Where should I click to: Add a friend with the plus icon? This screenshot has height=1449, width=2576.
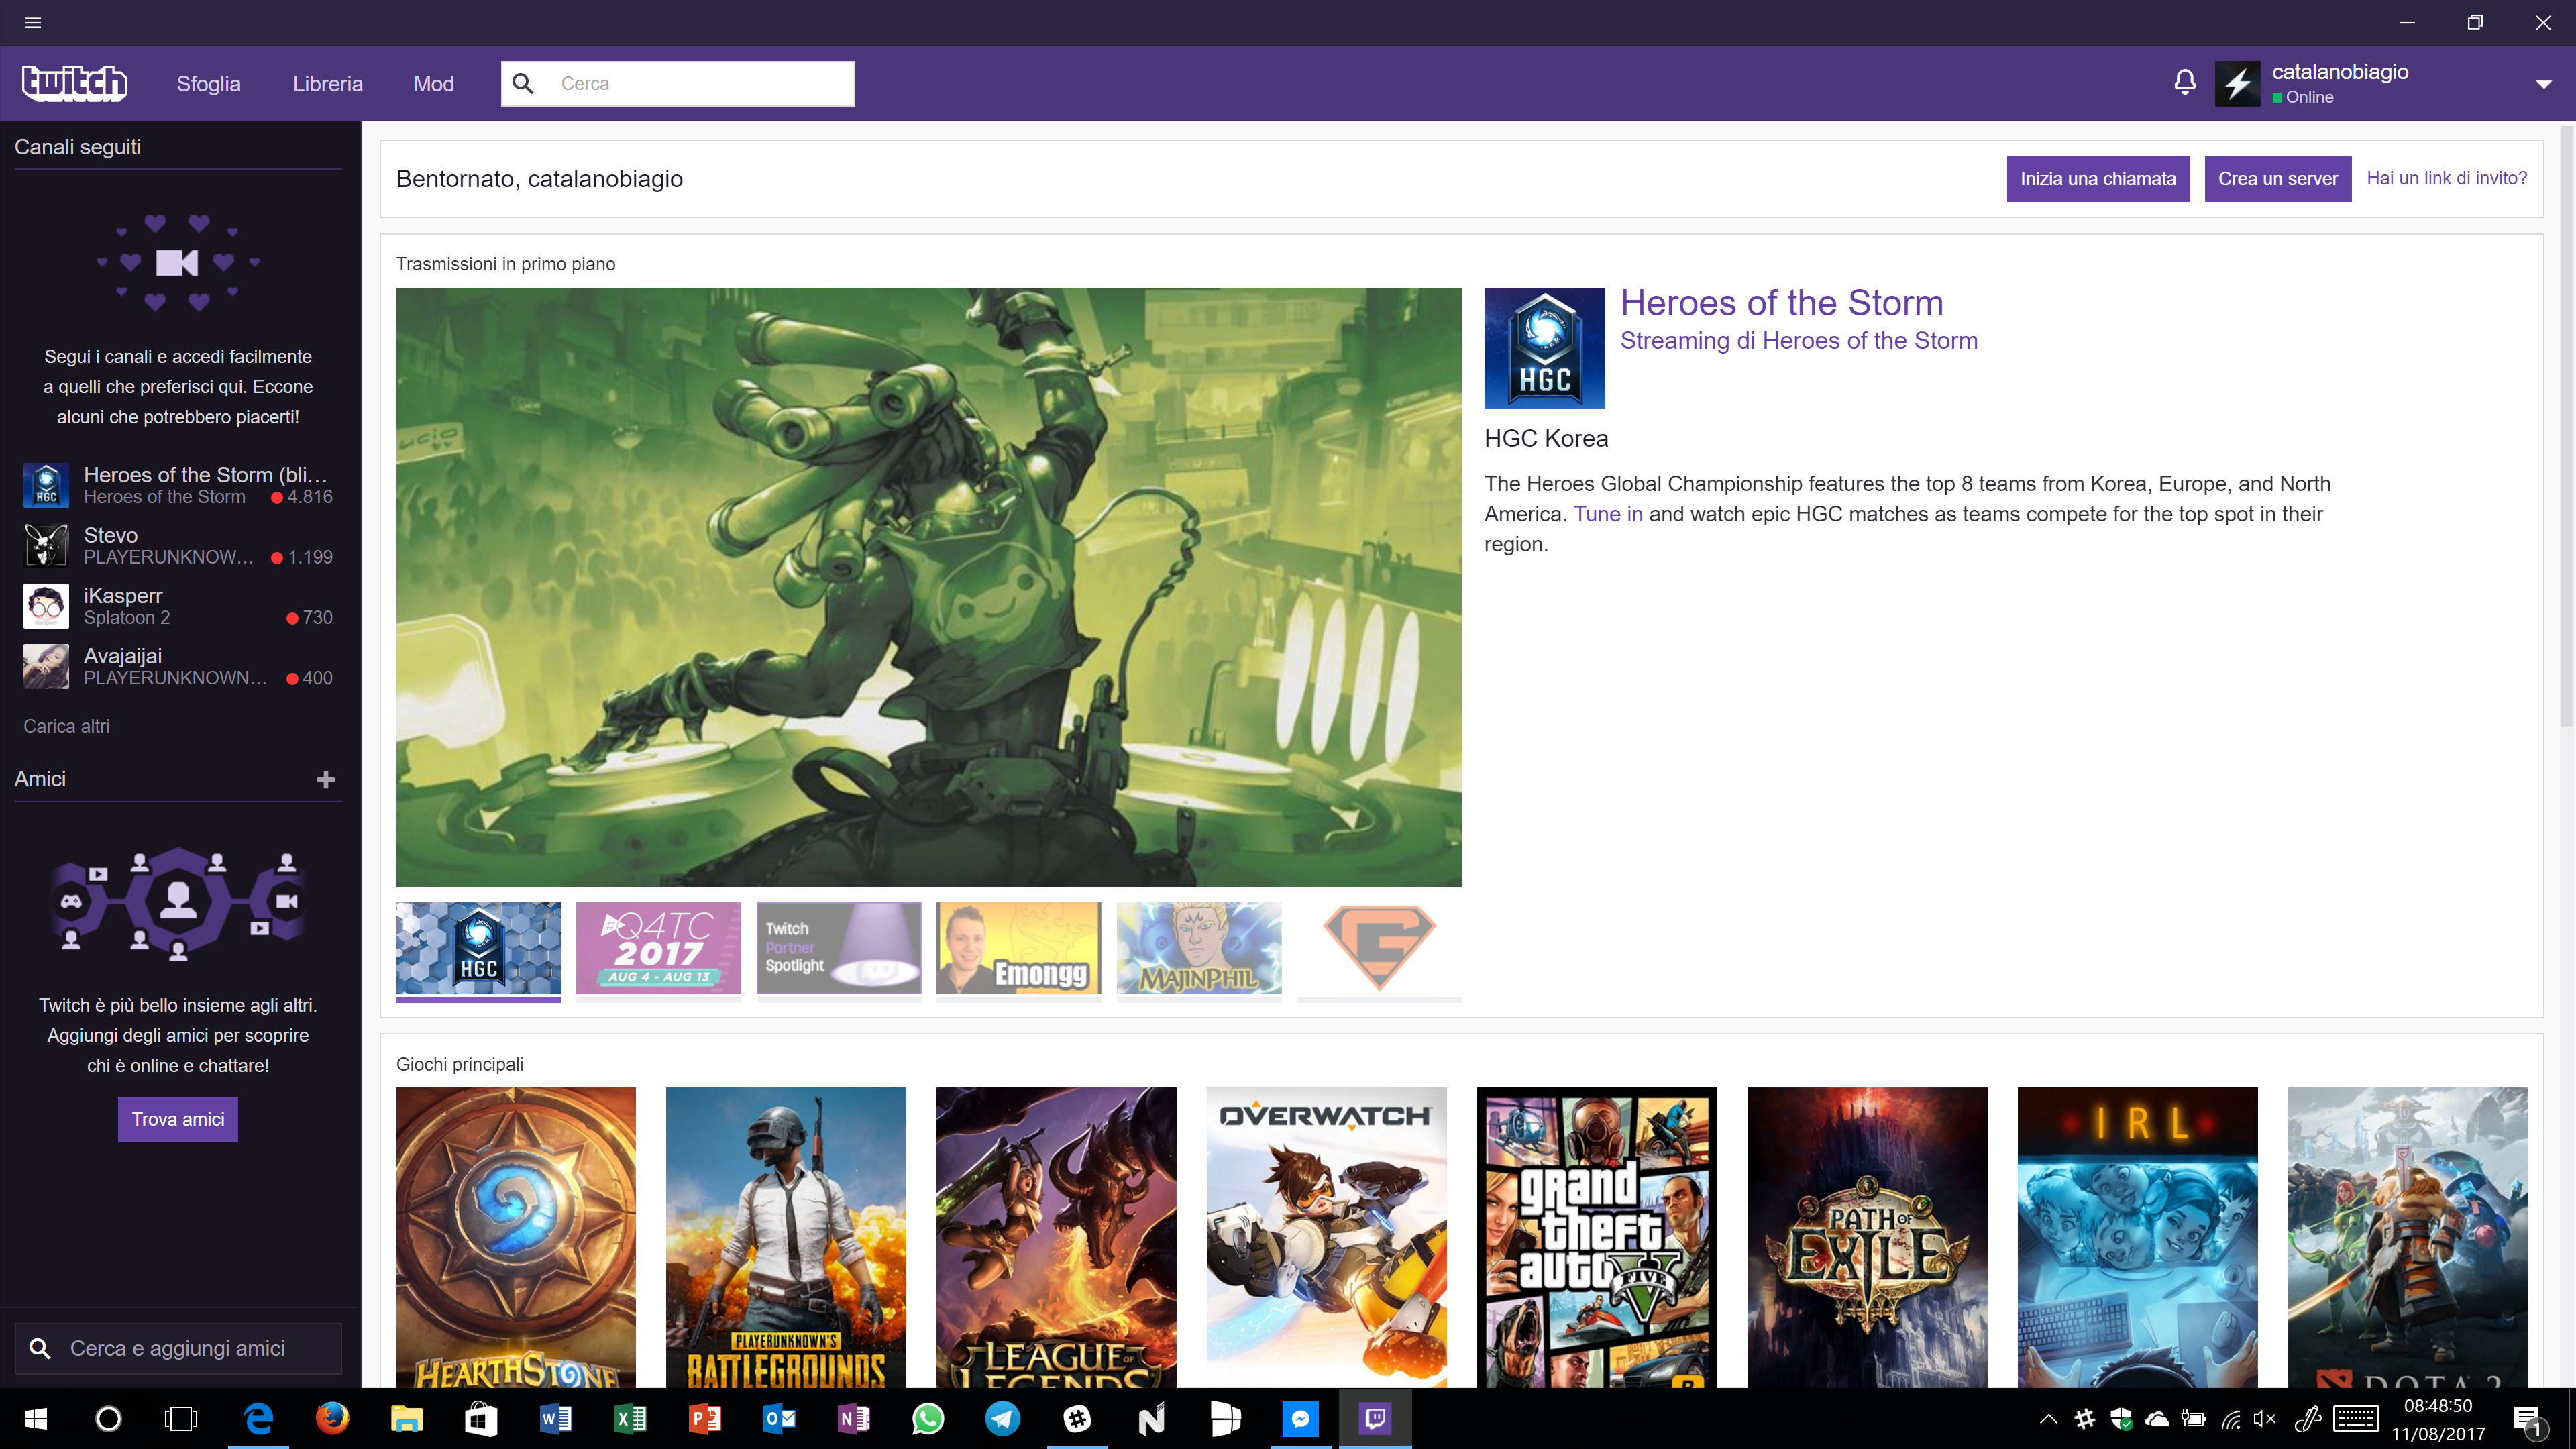[326, 779]
